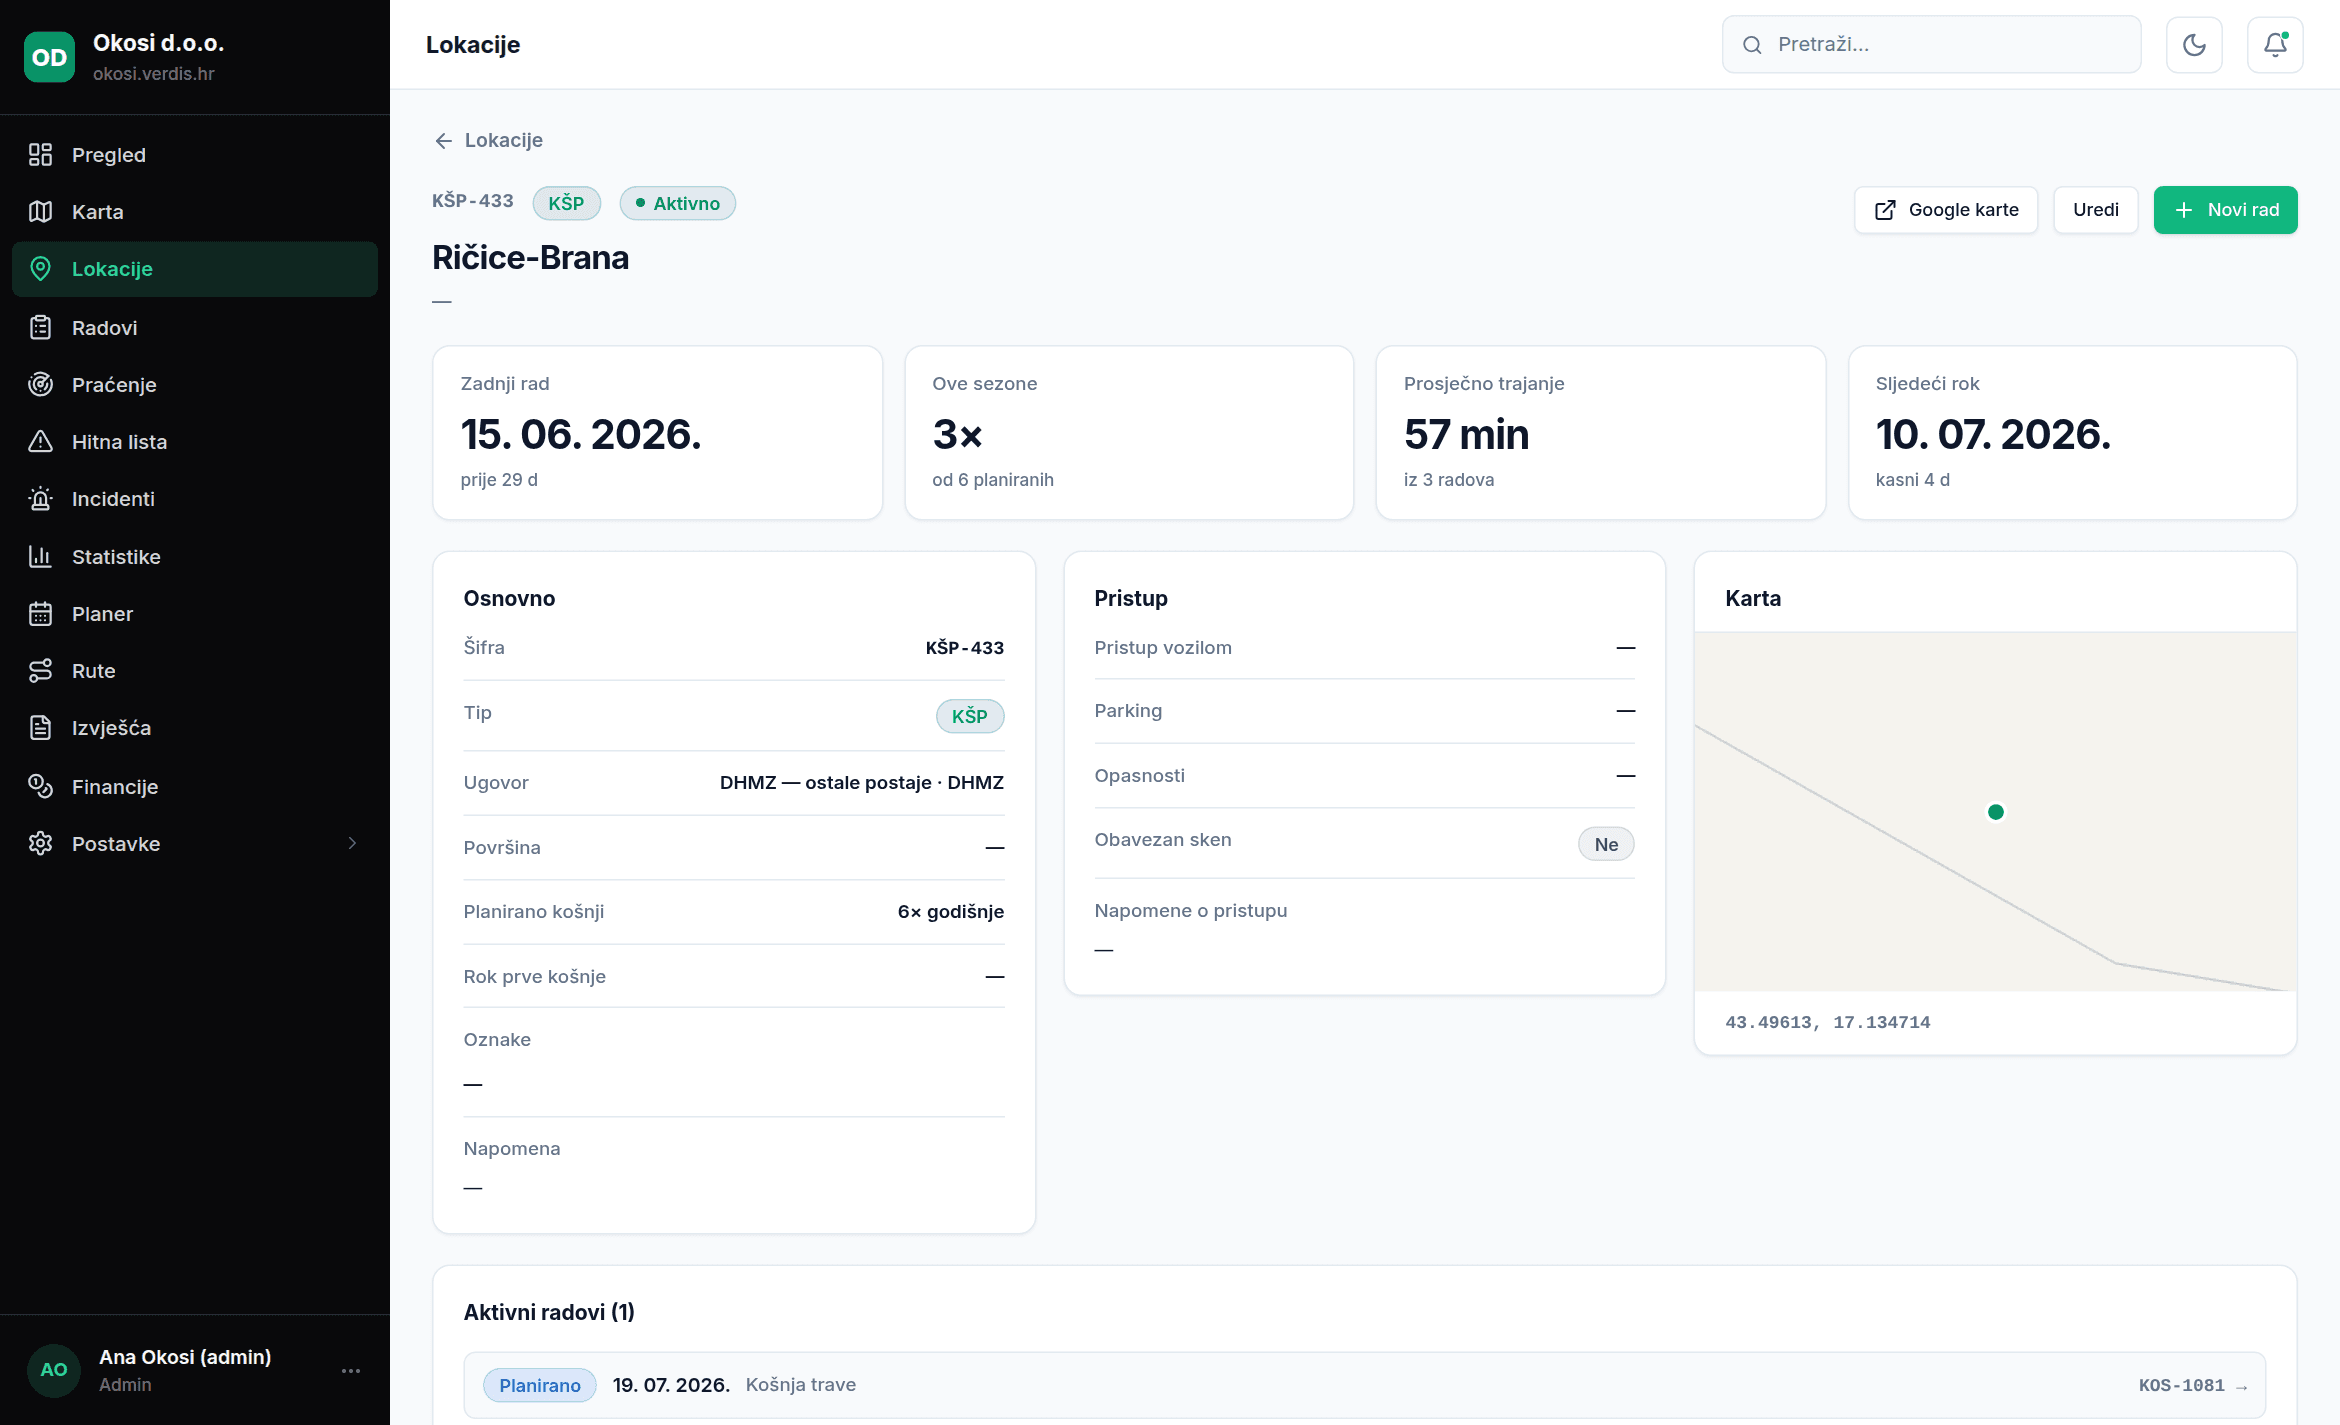Open Pregled menu item
Screen dimensions: 2340x1425
[x=195, y=155]
